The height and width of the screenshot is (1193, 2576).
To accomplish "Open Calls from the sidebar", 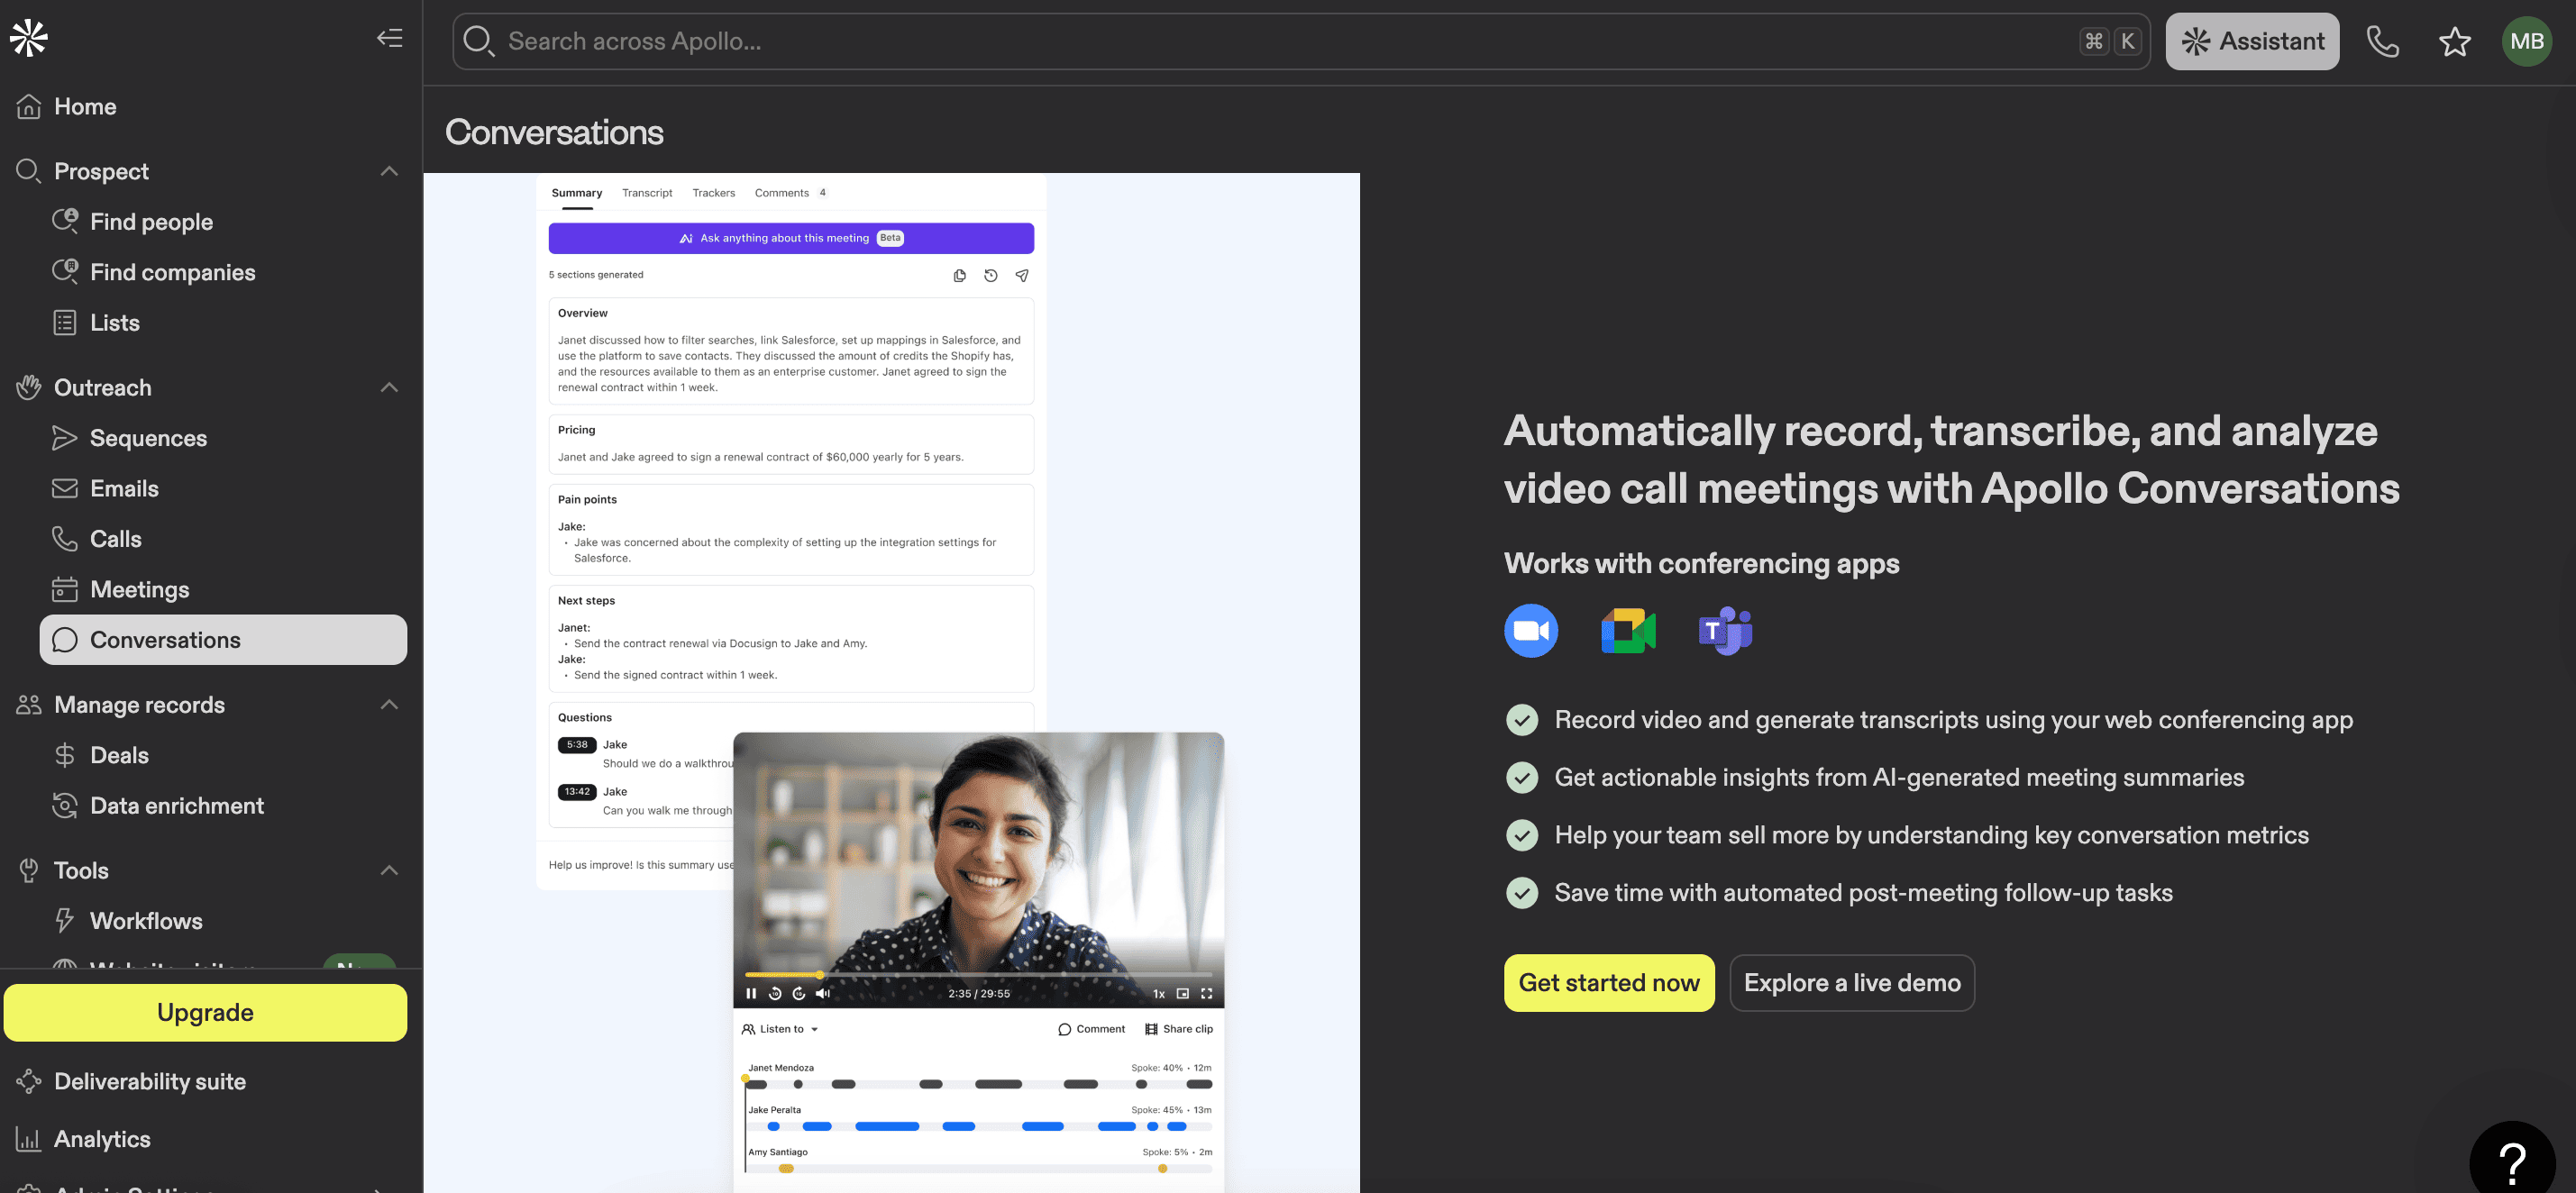I will [x=115, y=538].
